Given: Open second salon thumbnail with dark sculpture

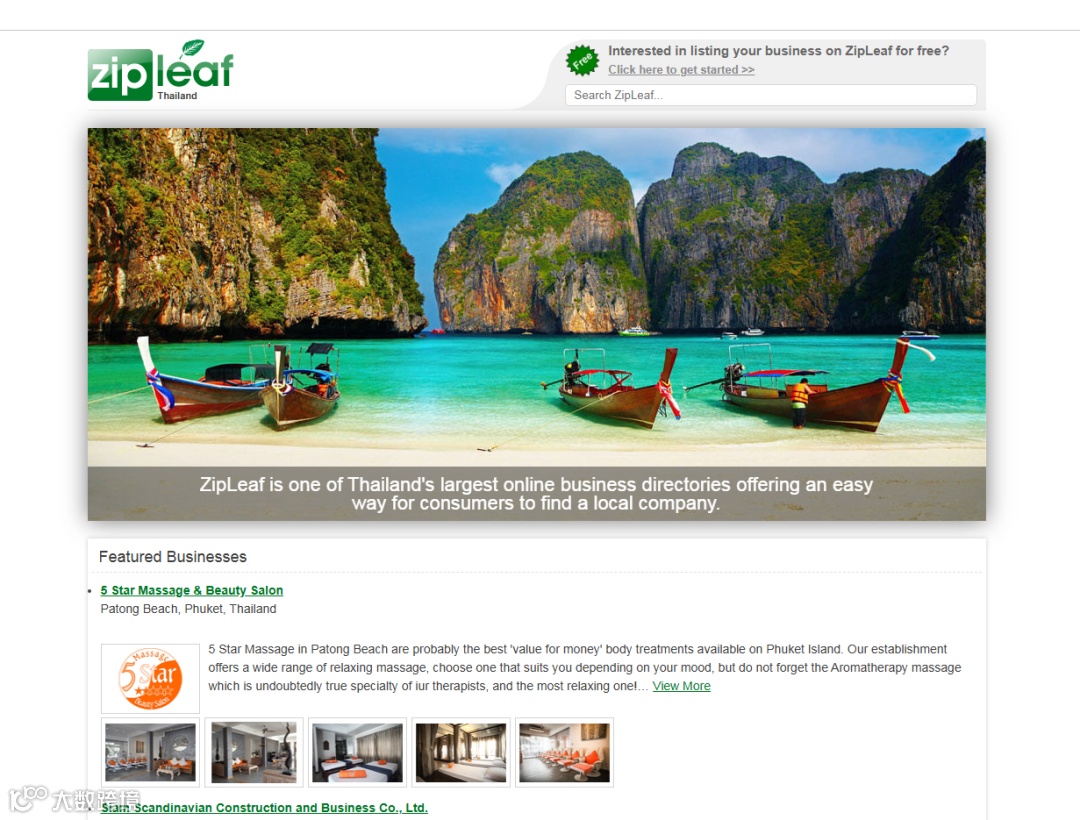Looking at the screenshot, I should coord(253,752).
